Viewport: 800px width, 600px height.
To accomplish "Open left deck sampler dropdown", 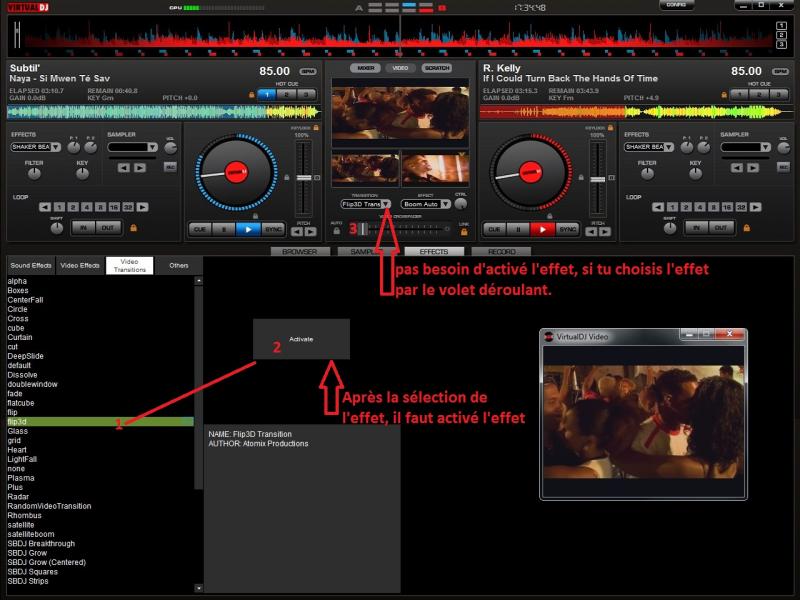I will pyautogui.click(x=153, y=147).
